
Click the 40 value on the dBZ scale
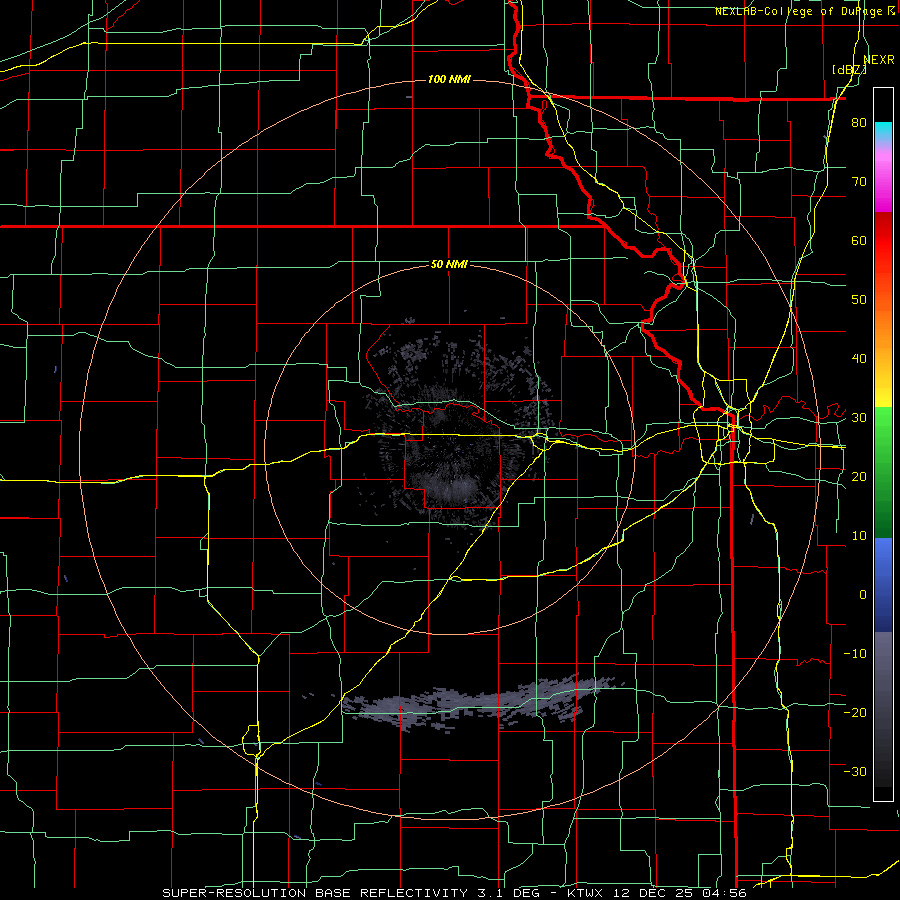(859, 359)
